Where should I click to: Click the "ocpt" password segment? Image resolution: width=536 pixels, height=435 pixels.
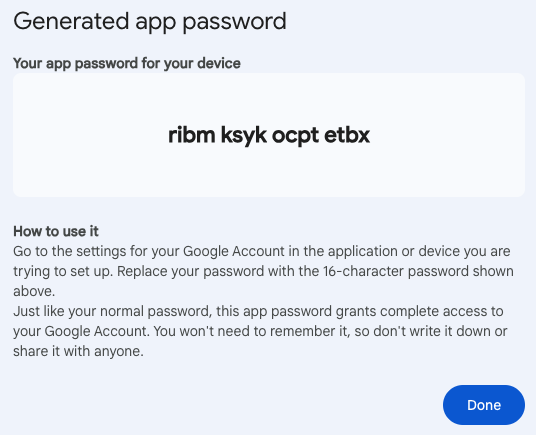tap(295, 136)
